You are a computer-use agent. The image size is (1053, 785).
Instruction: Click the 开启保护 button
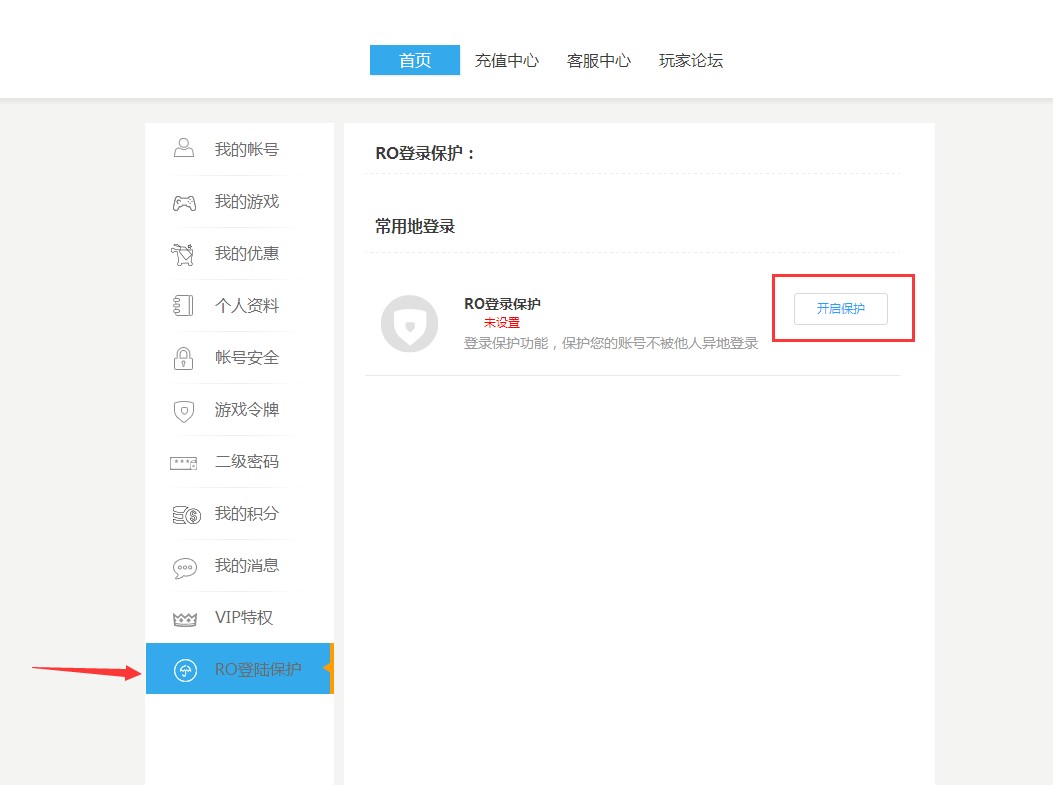coord(841,309)
